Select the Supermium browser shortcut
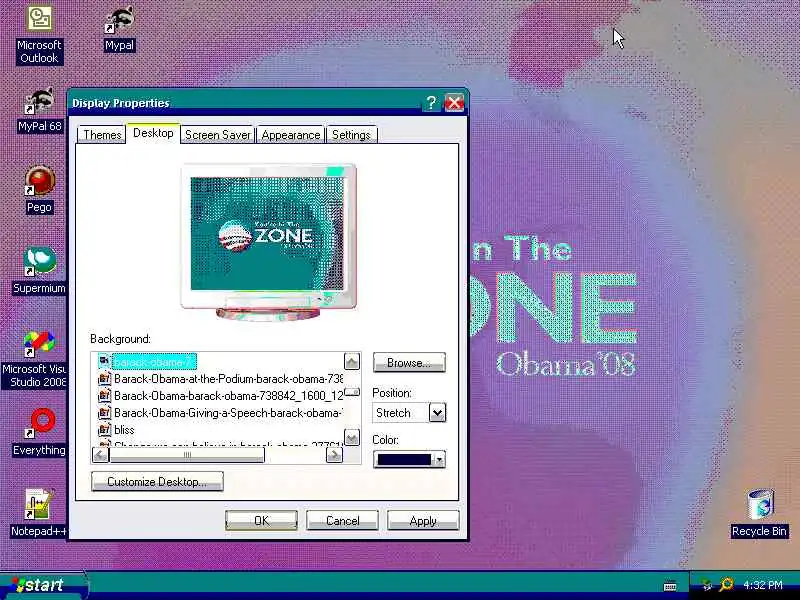Screen dimensions: 800x600 [39, 270]
